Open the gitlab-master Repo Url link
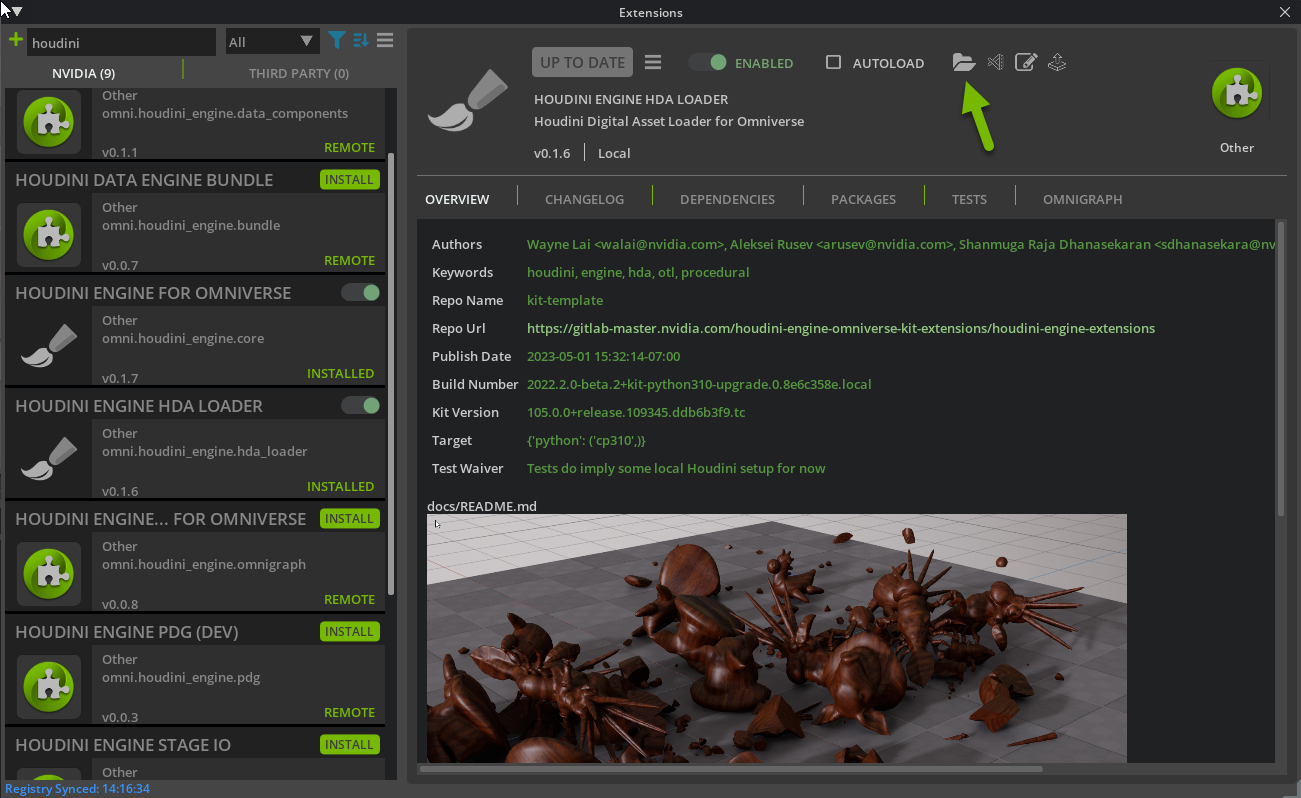Viewport: 1301px width, 798px height. click(x=841, y=328)
